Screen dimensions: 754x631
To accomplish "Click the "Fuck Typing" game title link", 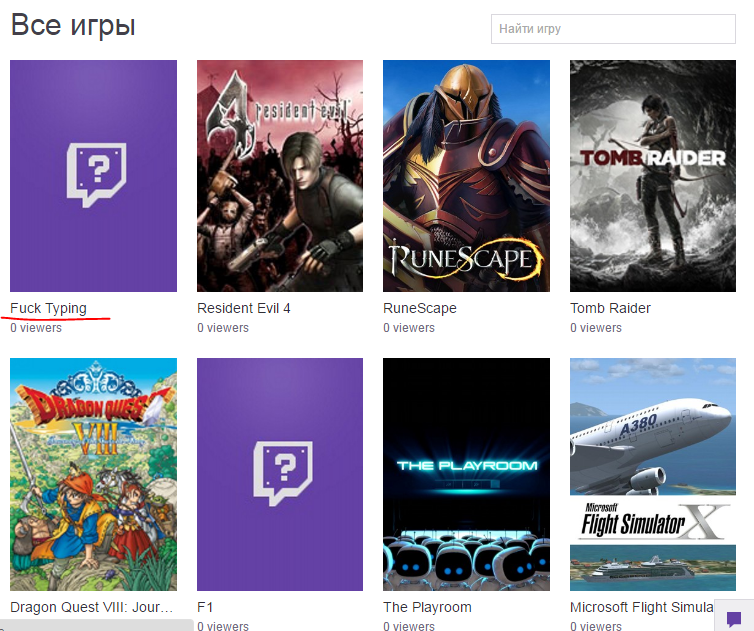I will pyautogui.click(x=49, y=308).
